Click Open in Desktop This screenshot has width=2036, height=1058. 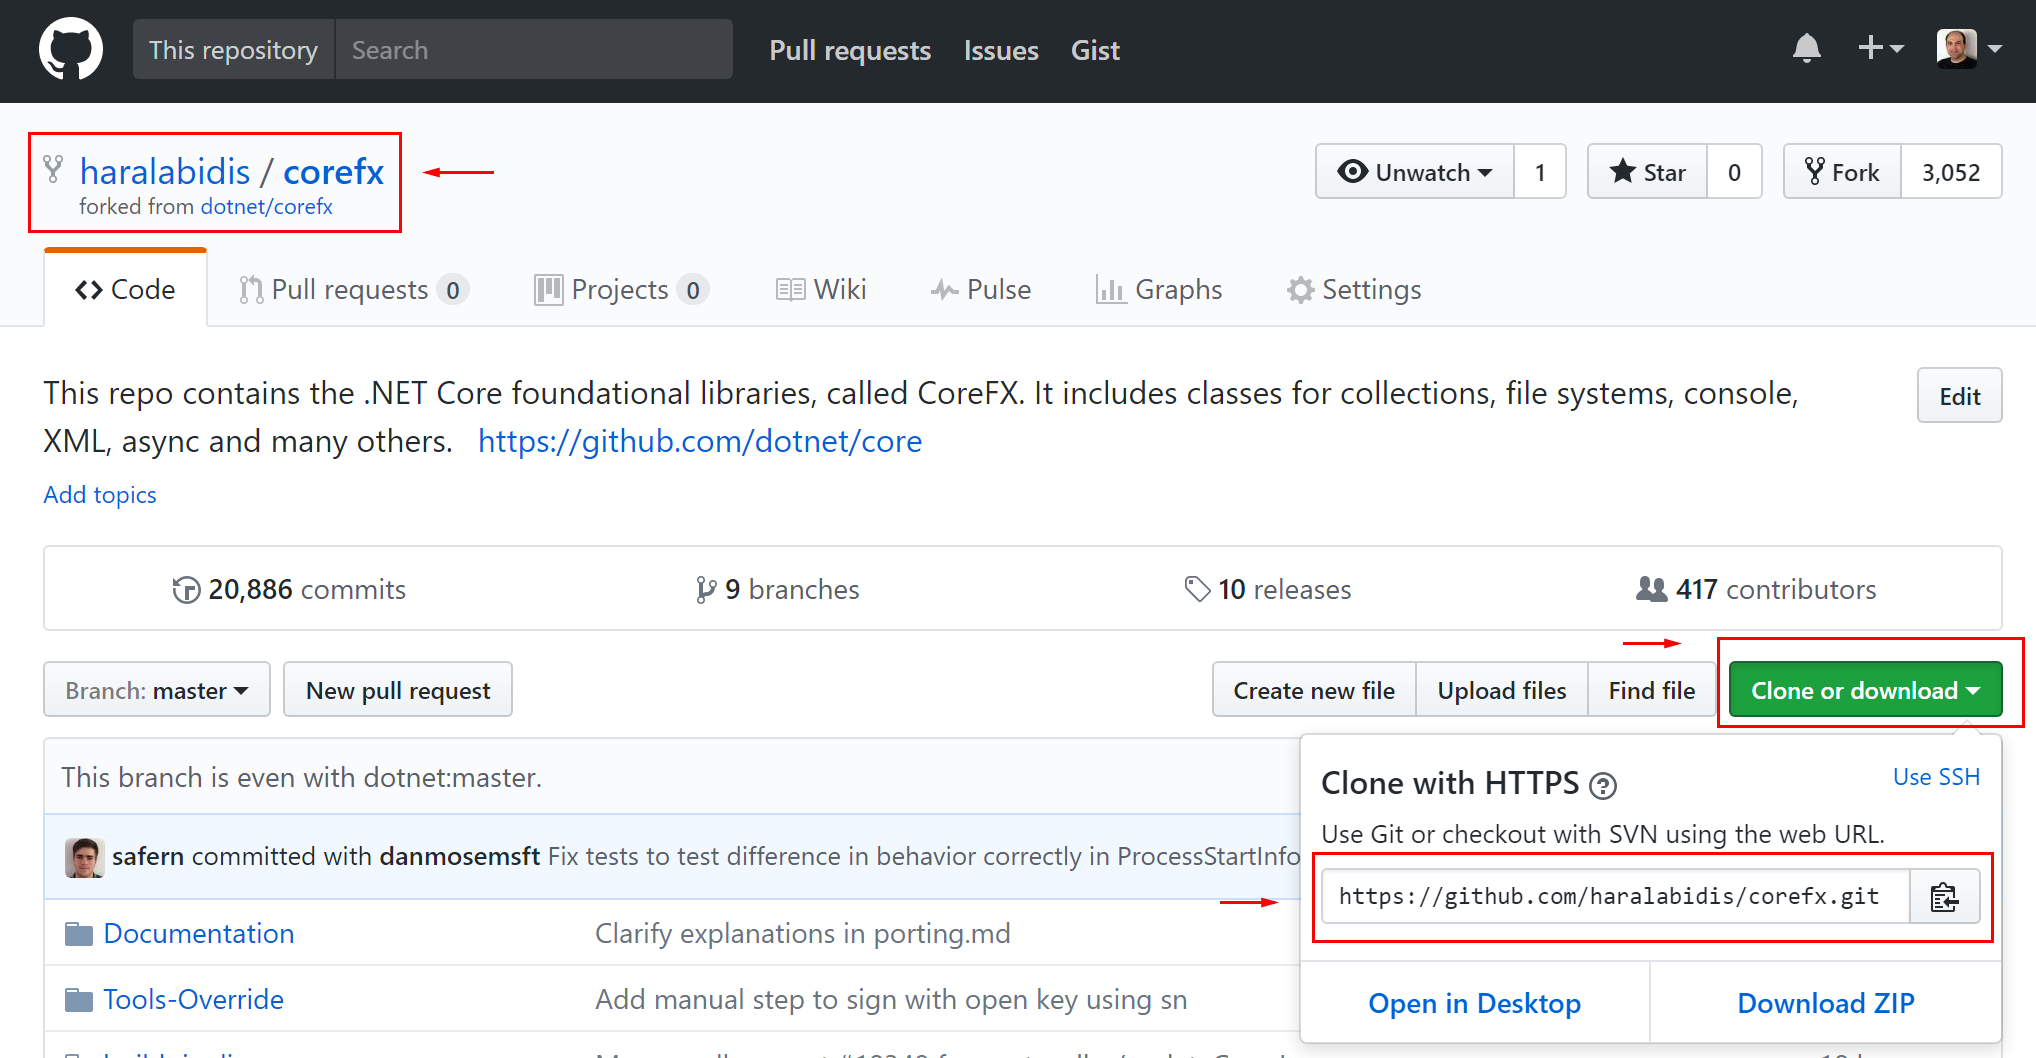1474,1003
